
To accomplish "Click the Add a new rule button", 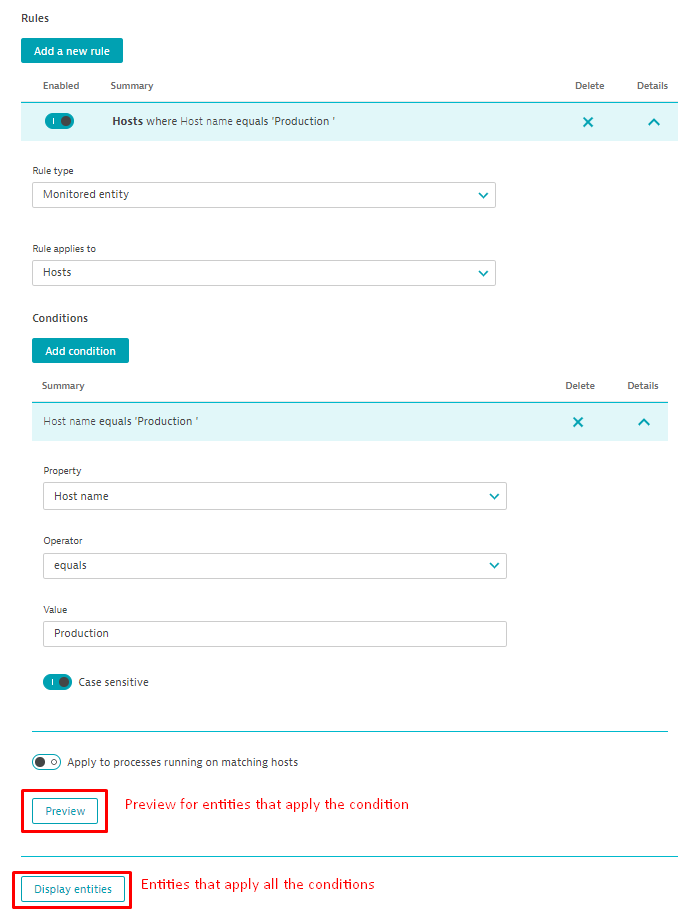I will click(x=72, y=51).
